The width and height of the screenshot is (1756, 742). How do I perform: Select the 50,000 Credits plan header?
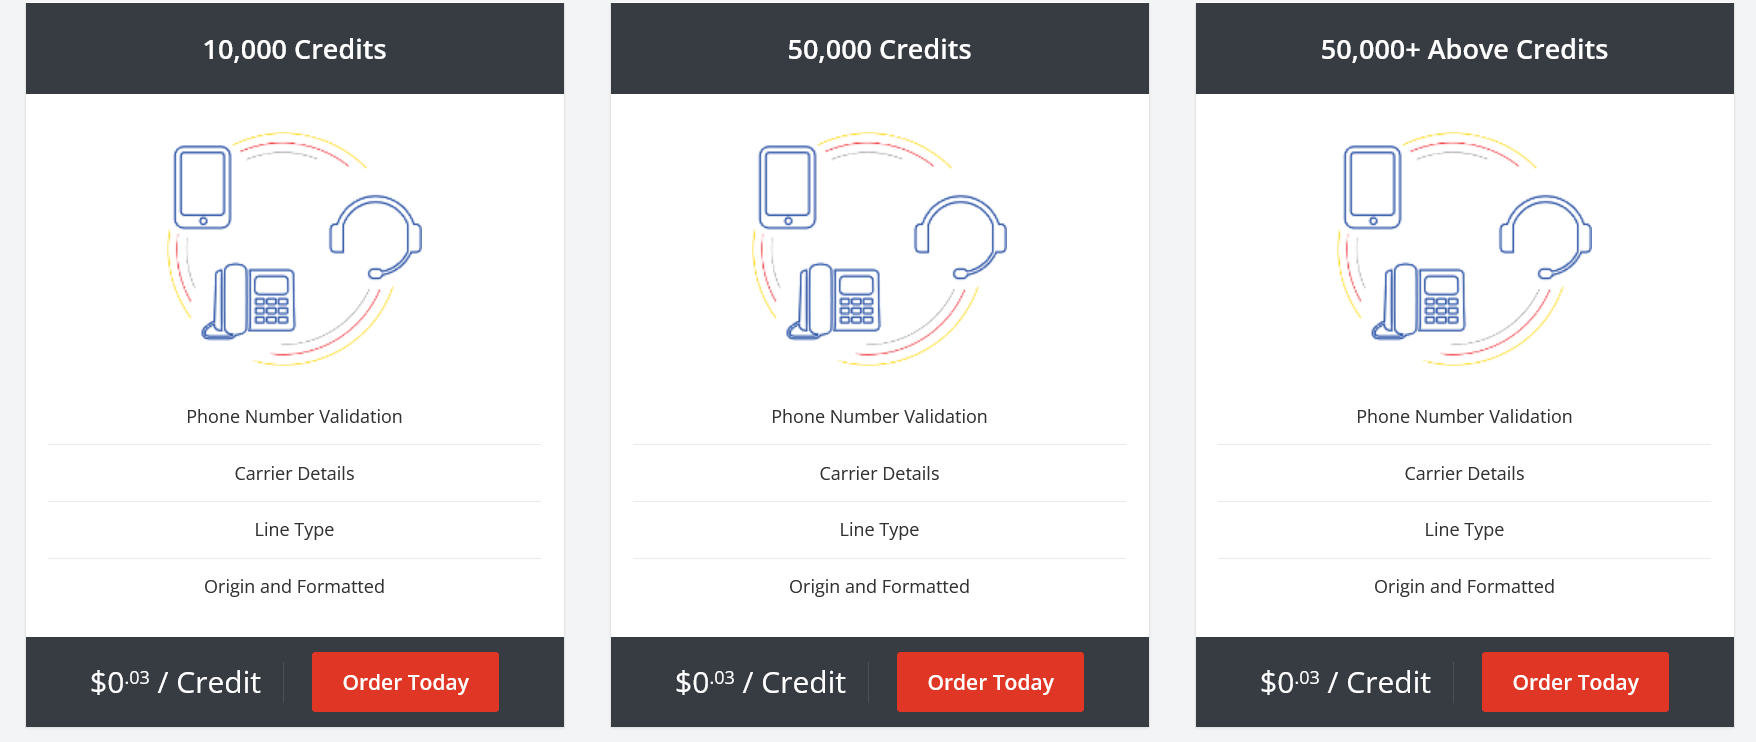879,48
